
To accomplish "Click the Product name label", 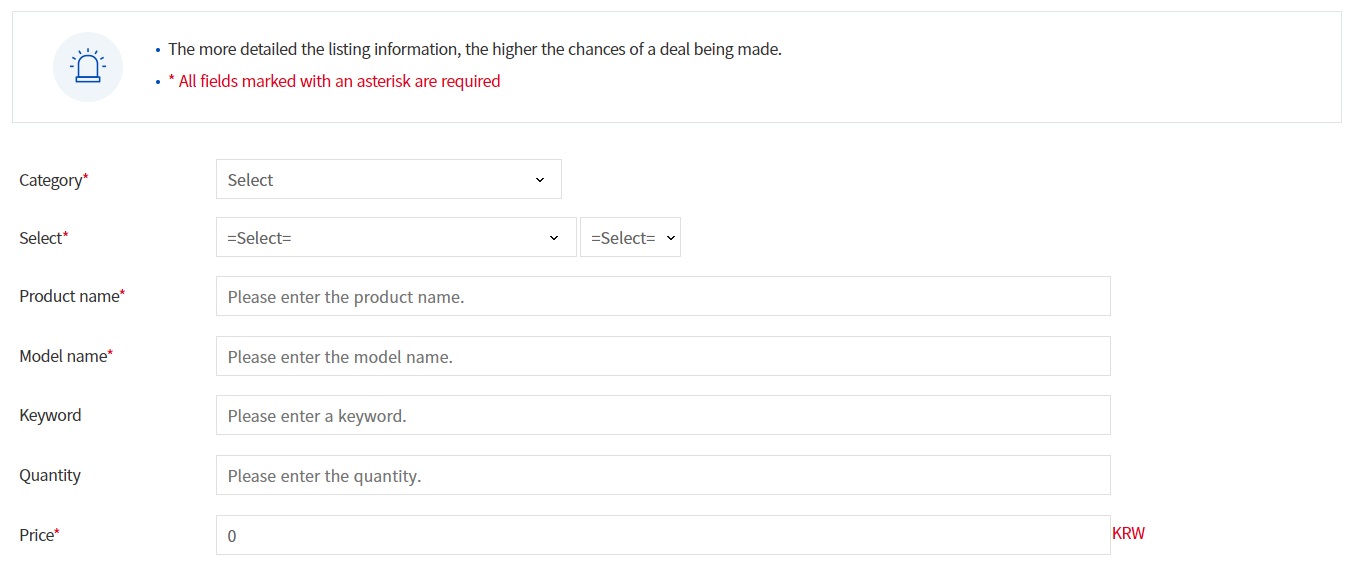I will click(69, 296).
